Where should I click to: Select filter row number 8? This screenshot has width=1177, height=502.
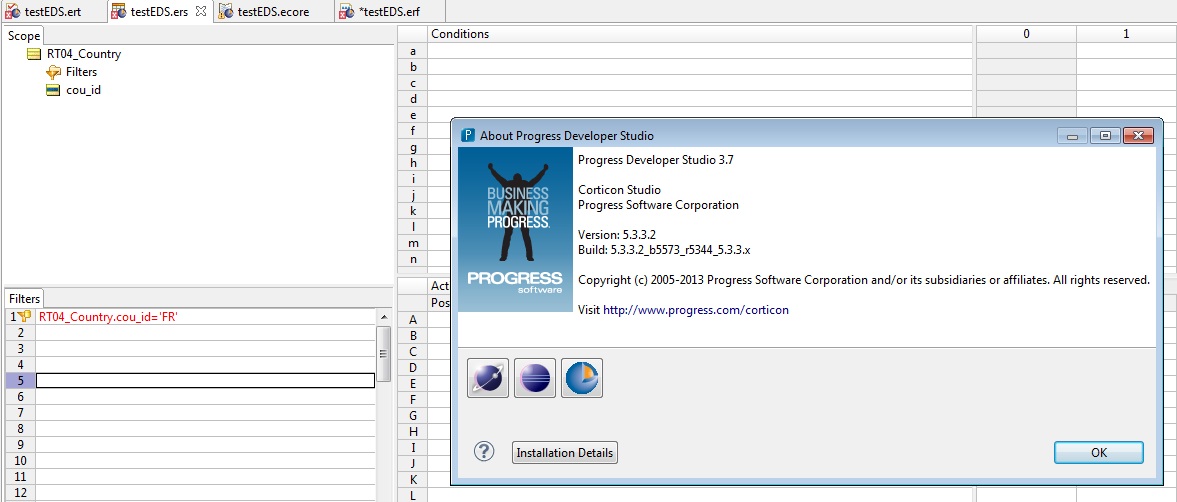(x=20, y=428)
